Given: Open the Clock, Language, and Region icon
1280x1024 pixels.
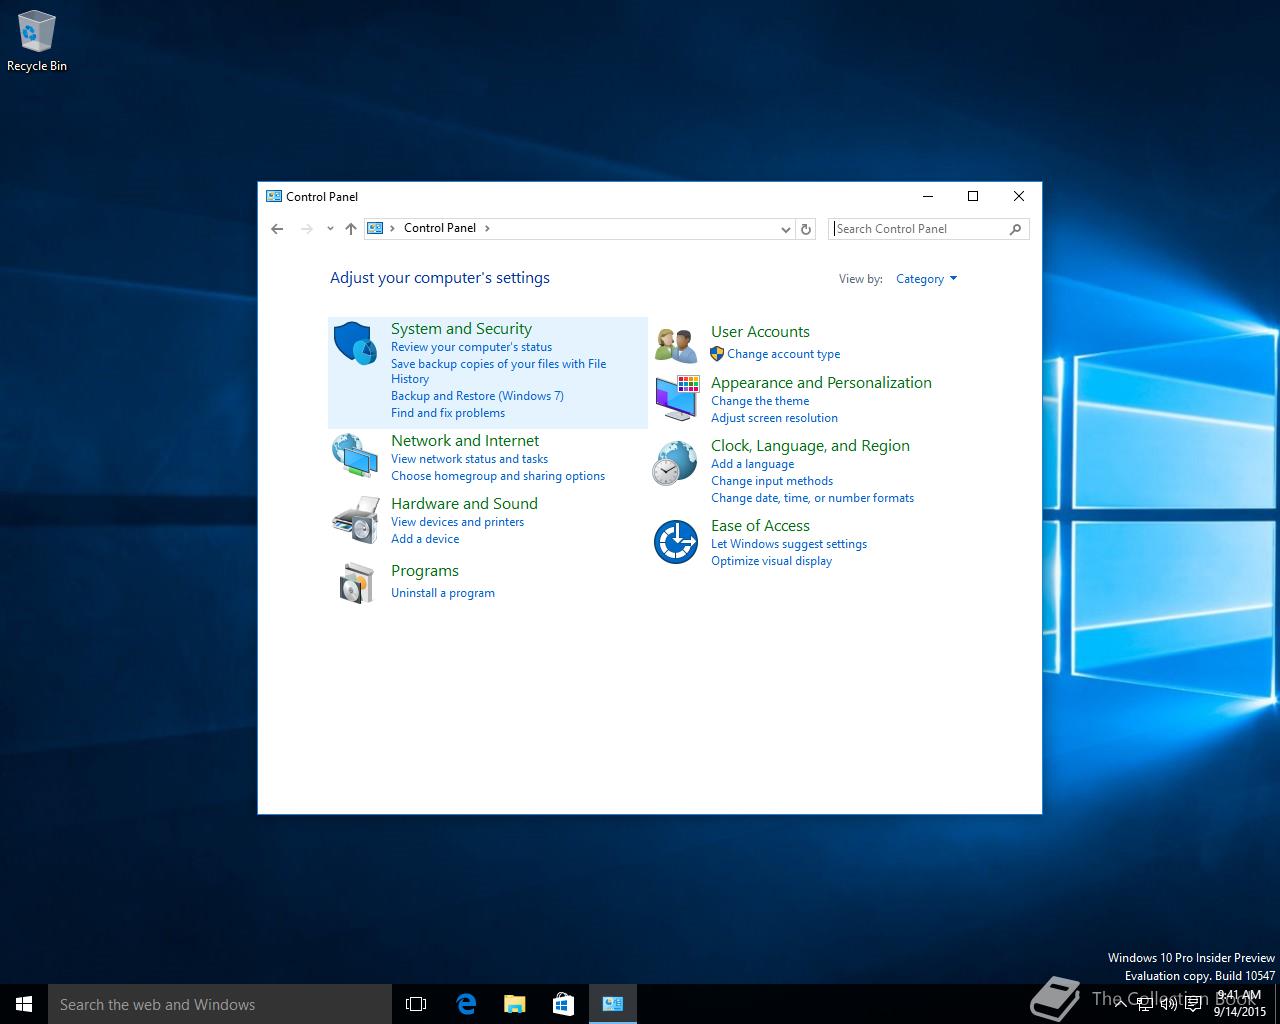Looking at the screenshot, I should point(675,464).
